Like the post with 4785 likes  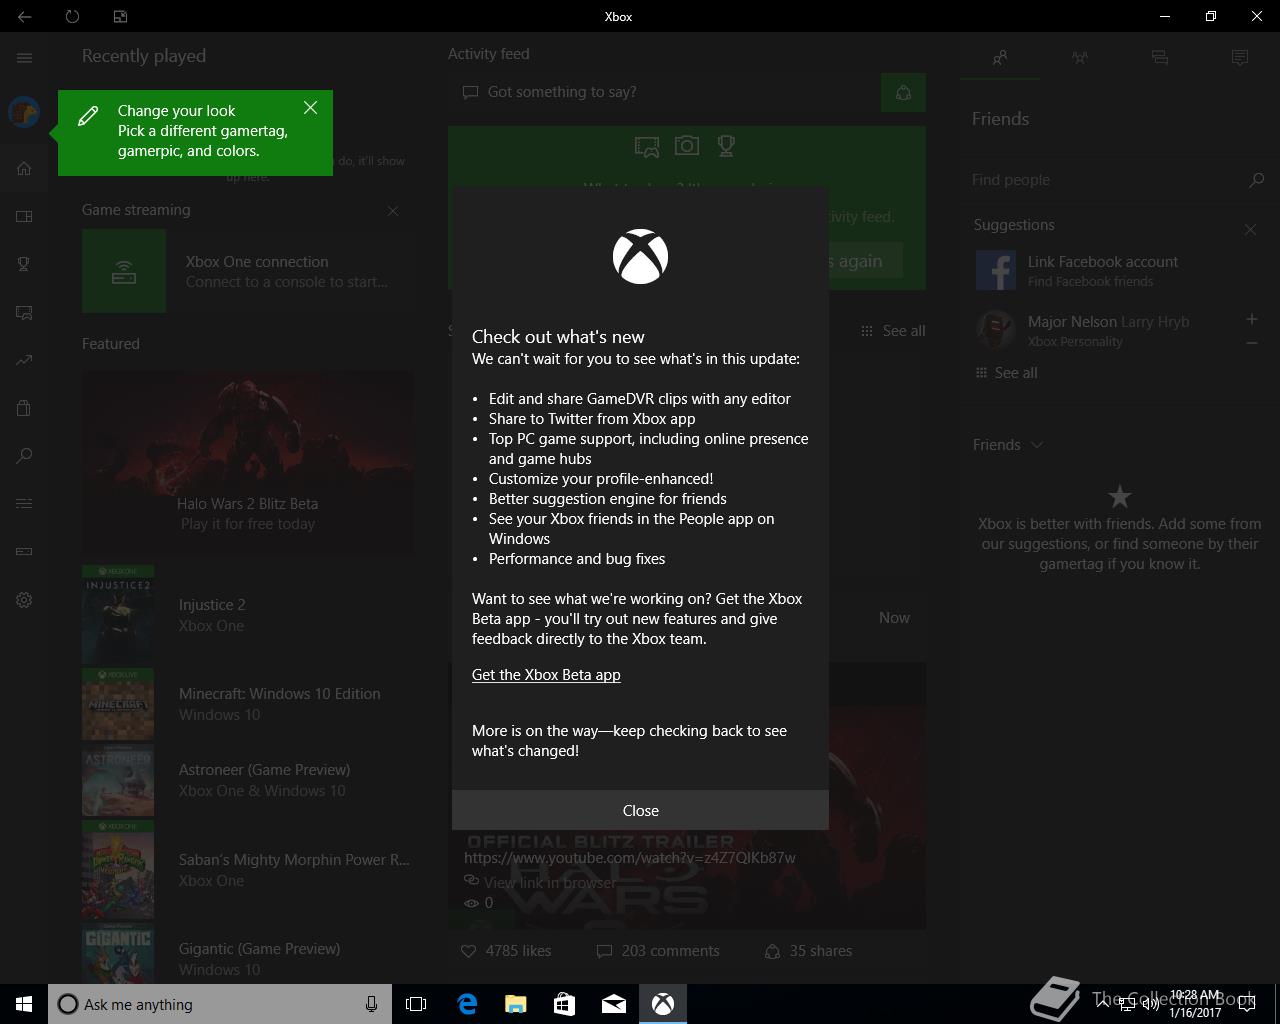[x=506, y=951]
